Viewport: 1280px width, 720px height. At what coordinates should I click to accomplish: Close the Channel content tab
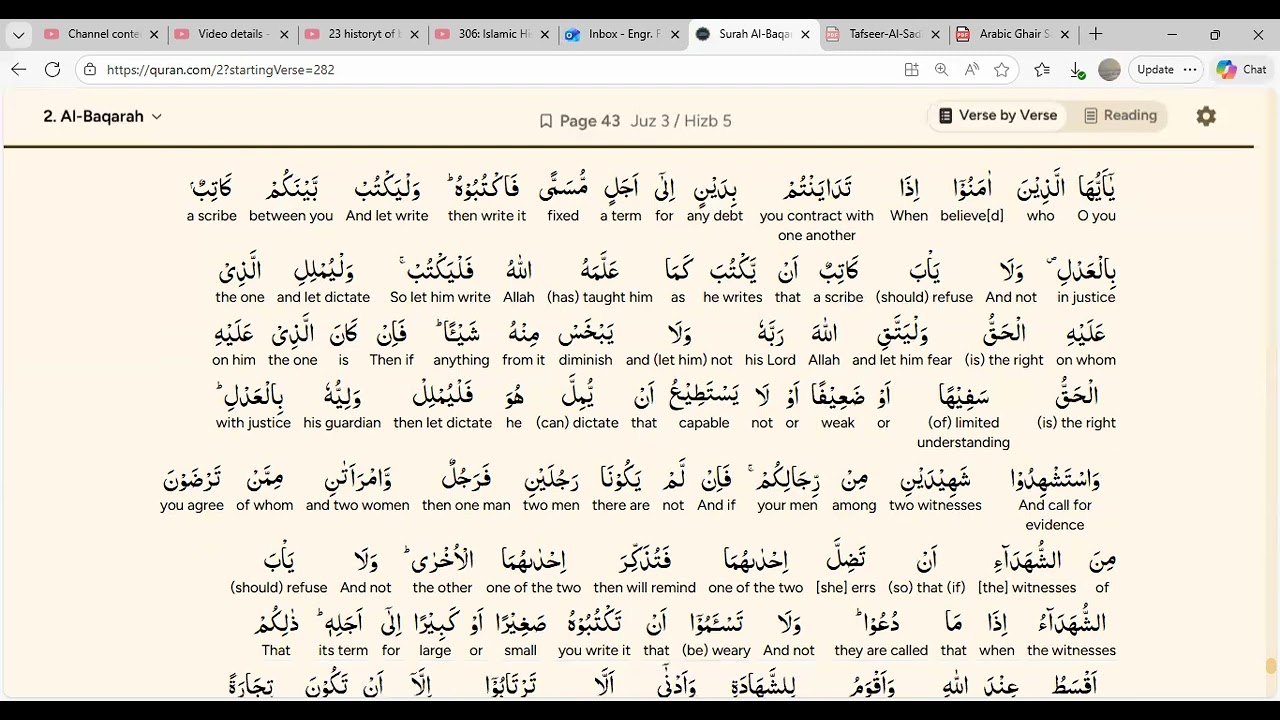coord(154,34)
